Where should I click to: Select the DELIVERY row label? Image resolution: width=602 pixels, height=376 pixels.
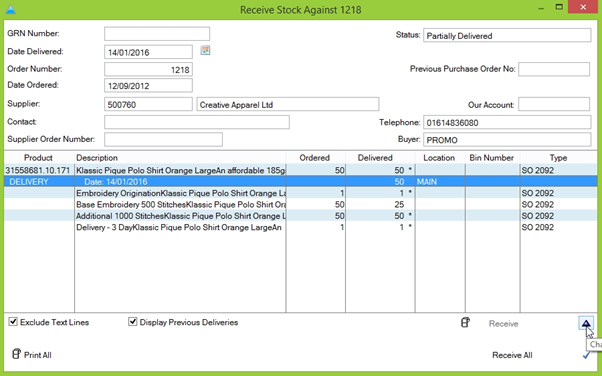(29, 182)
